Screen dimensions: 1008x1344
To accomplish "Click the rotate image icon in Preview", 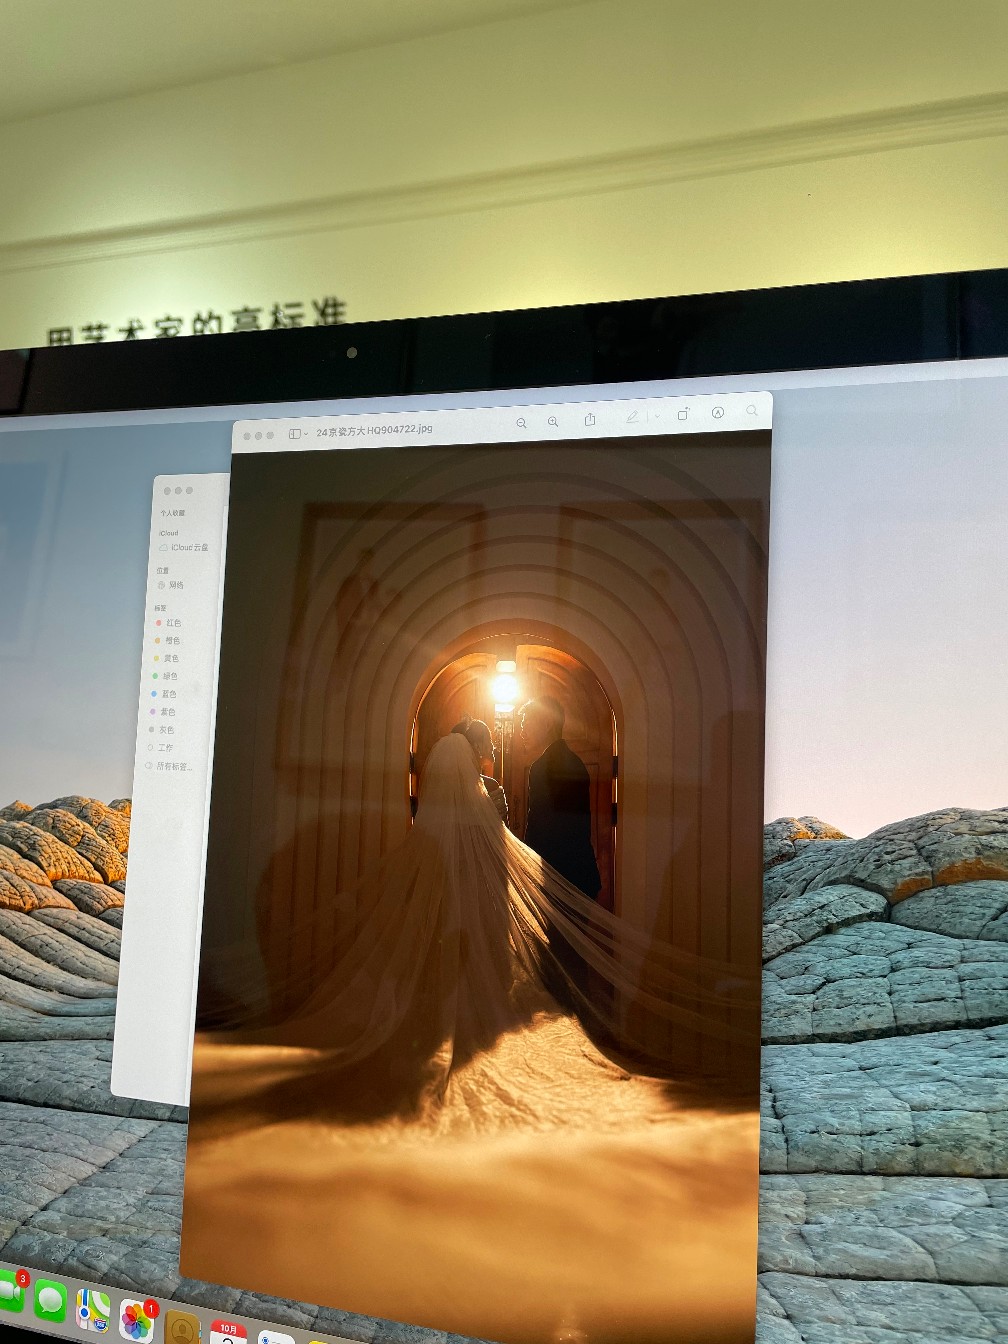I will click(x=684, y=414).
